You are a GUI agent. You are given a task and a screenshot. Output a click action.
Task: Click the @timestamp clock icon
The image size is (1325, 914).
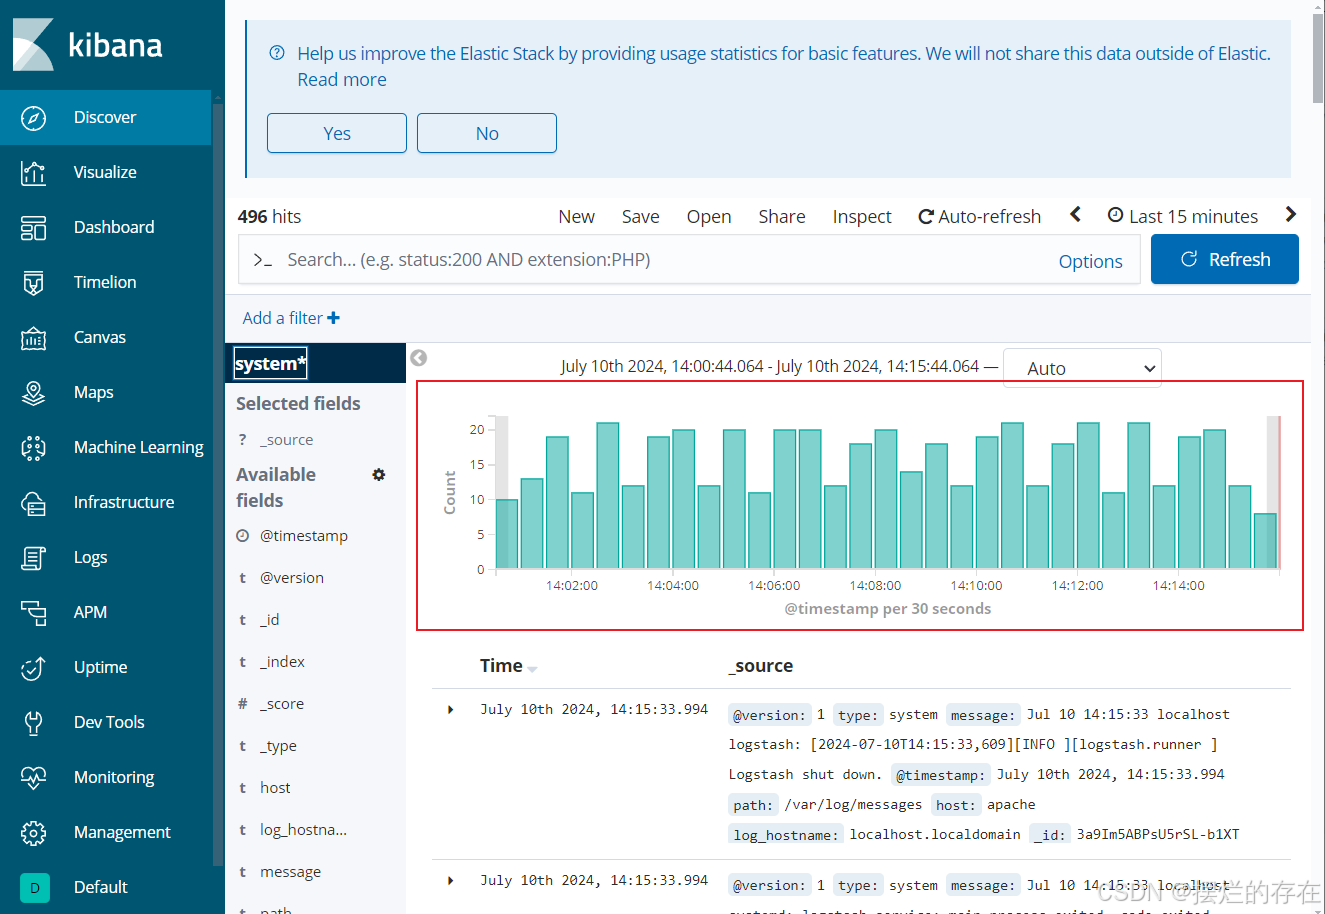click(242, 536)
